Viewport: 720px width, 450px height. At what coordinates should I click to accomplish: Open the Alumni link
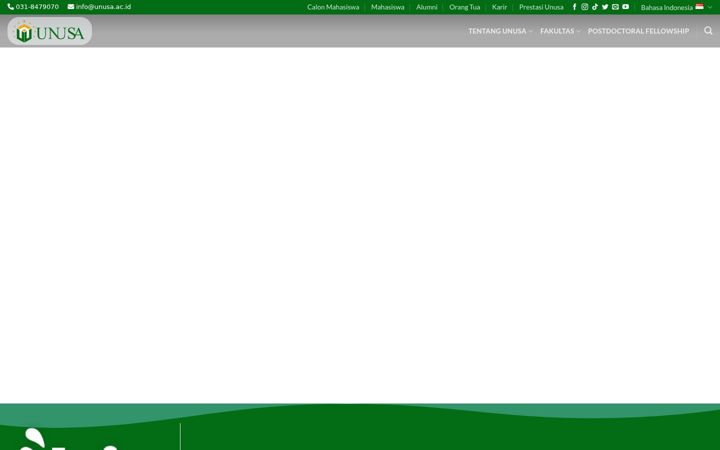pos(427,7)
